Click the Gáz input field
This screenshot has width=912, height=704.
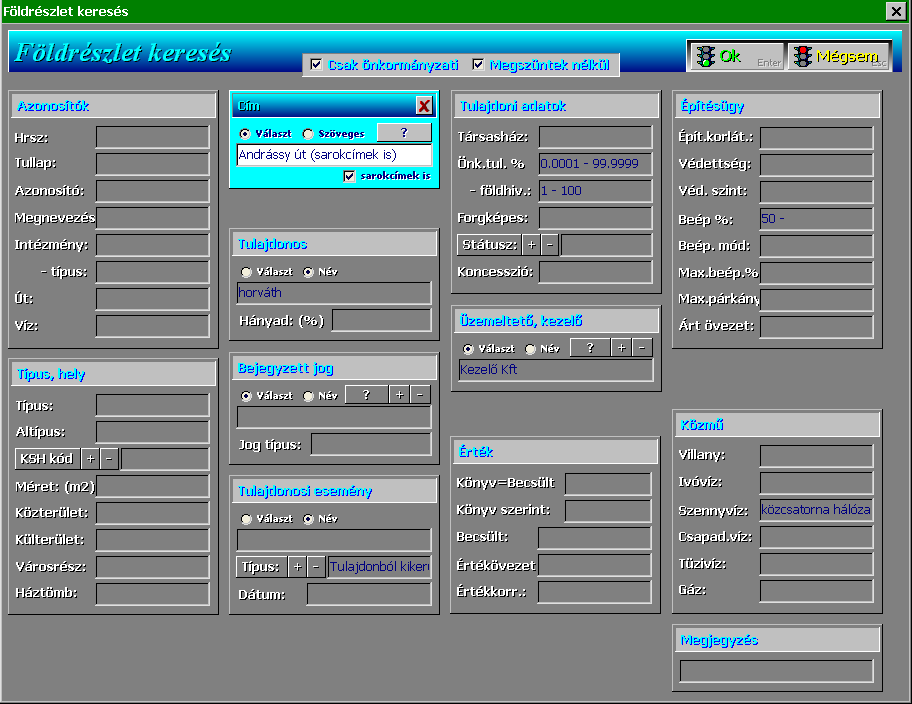pyautogui.click(x=817, y=591)
